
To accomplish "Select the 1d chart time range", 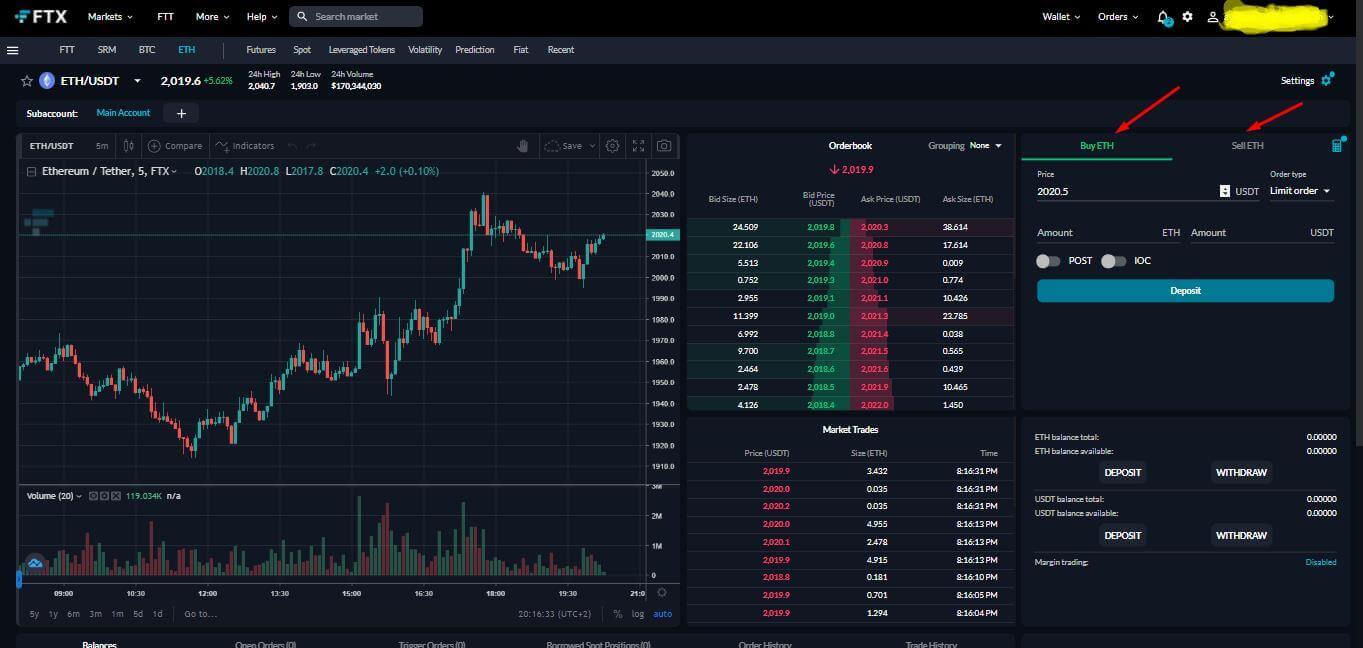I will pyautogui.click(x=157, y=614).
